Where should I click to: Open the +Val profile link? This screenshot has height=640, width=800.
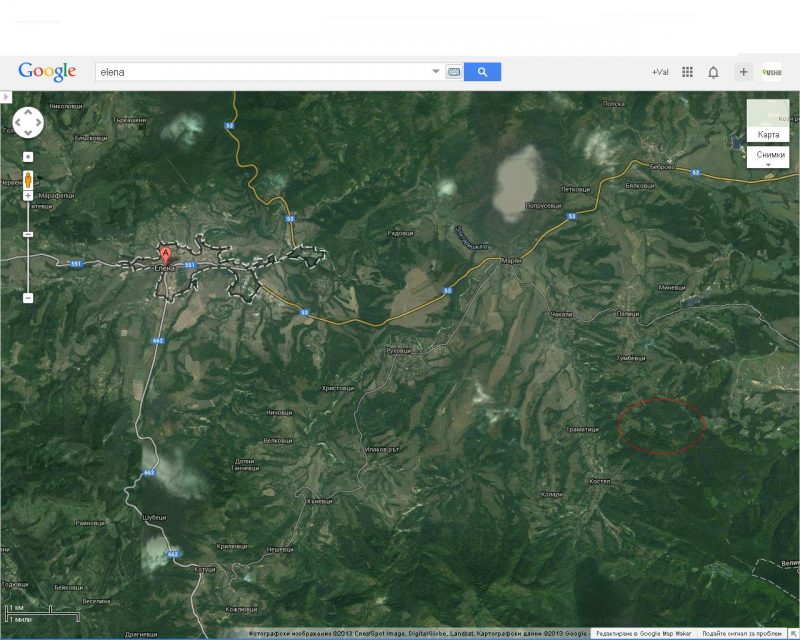[x=659, y=72]
